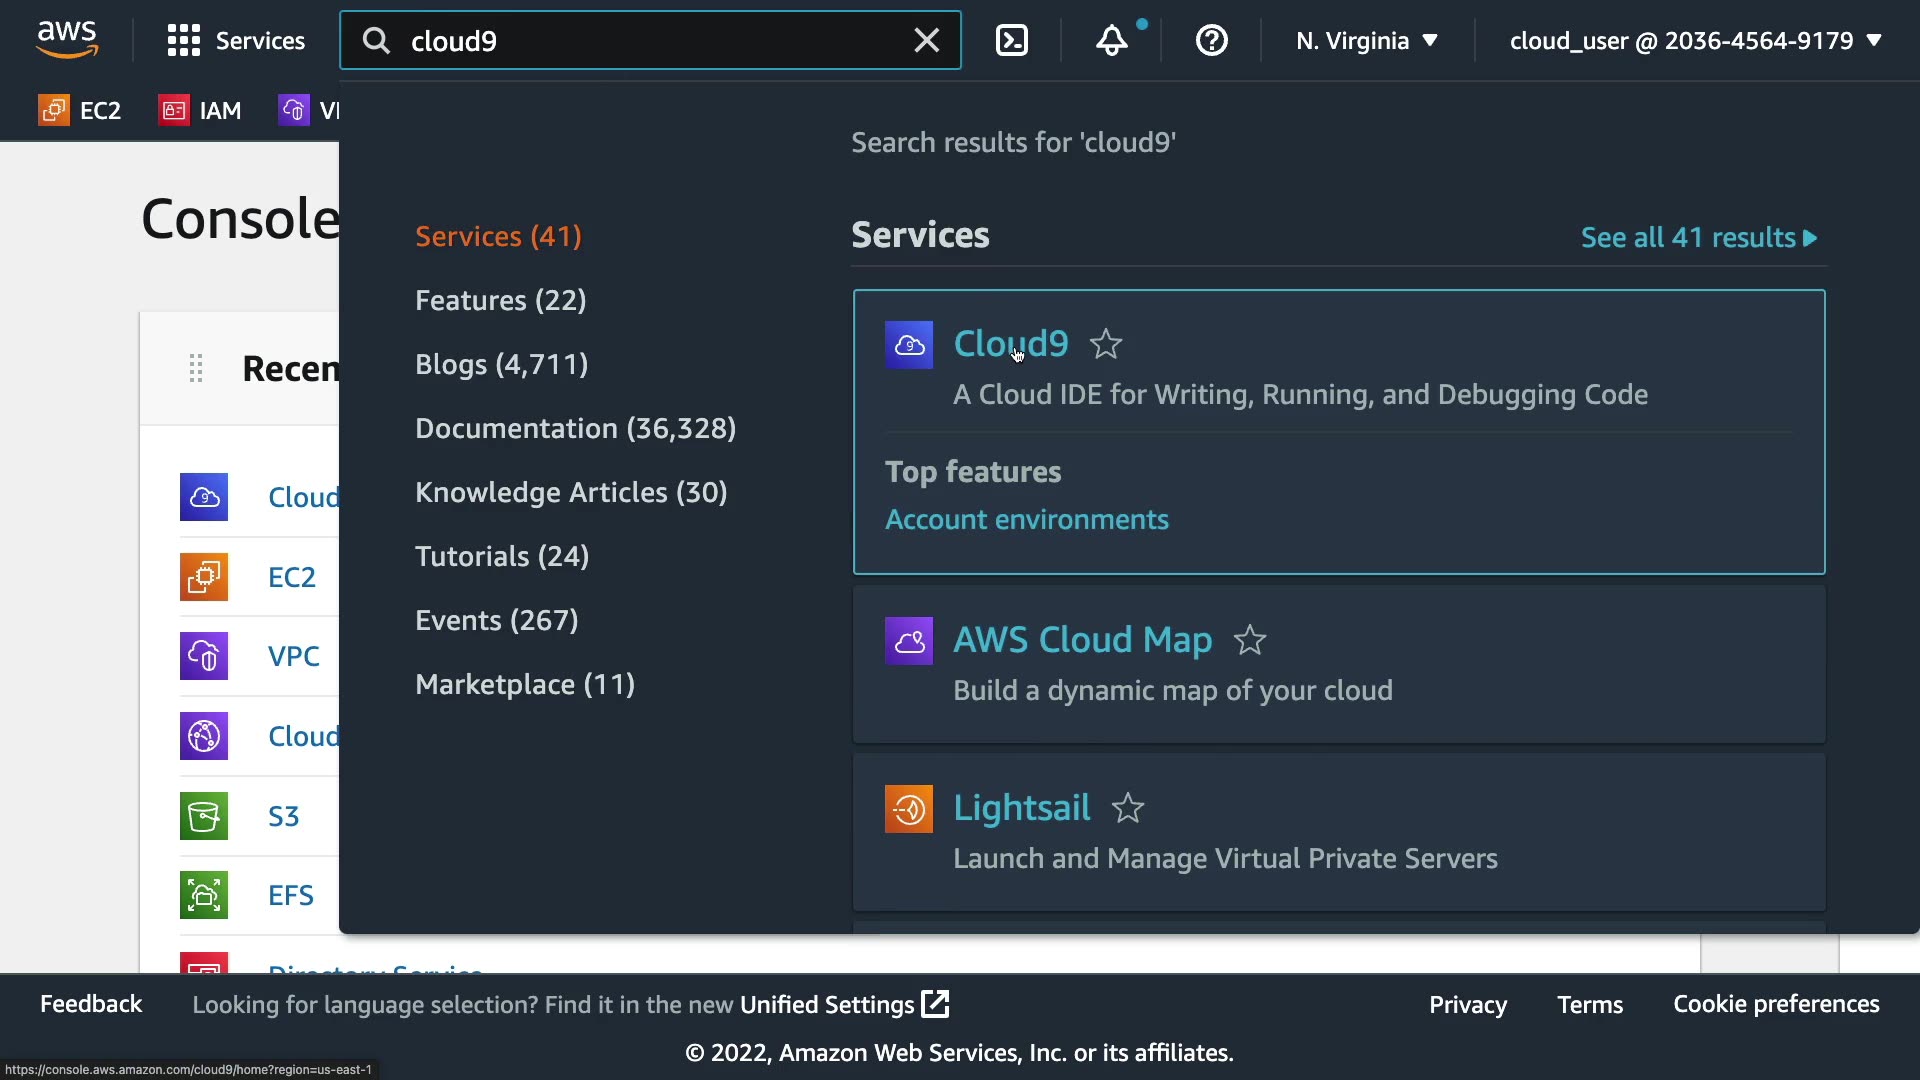Click the AWS logo home icon
This screenshot has height=1080, width=1920.
(x=67, y=40)
